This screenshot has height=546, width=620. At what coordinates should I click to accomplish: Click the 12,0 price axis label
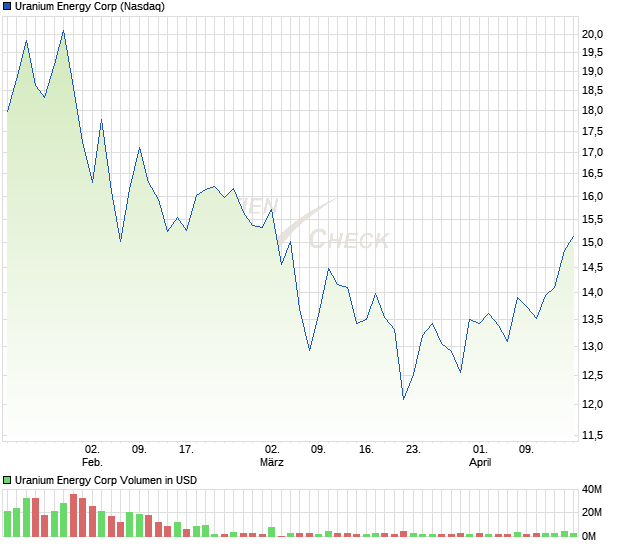[x=592, y=404]
